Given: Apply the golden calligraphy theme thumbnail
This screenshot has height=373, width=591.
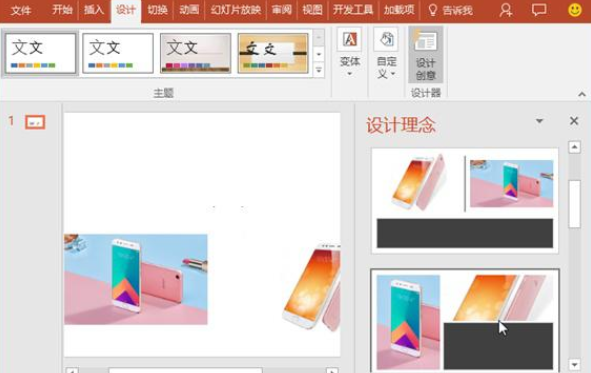Looking at the screenshot, I should coord(273,53).
